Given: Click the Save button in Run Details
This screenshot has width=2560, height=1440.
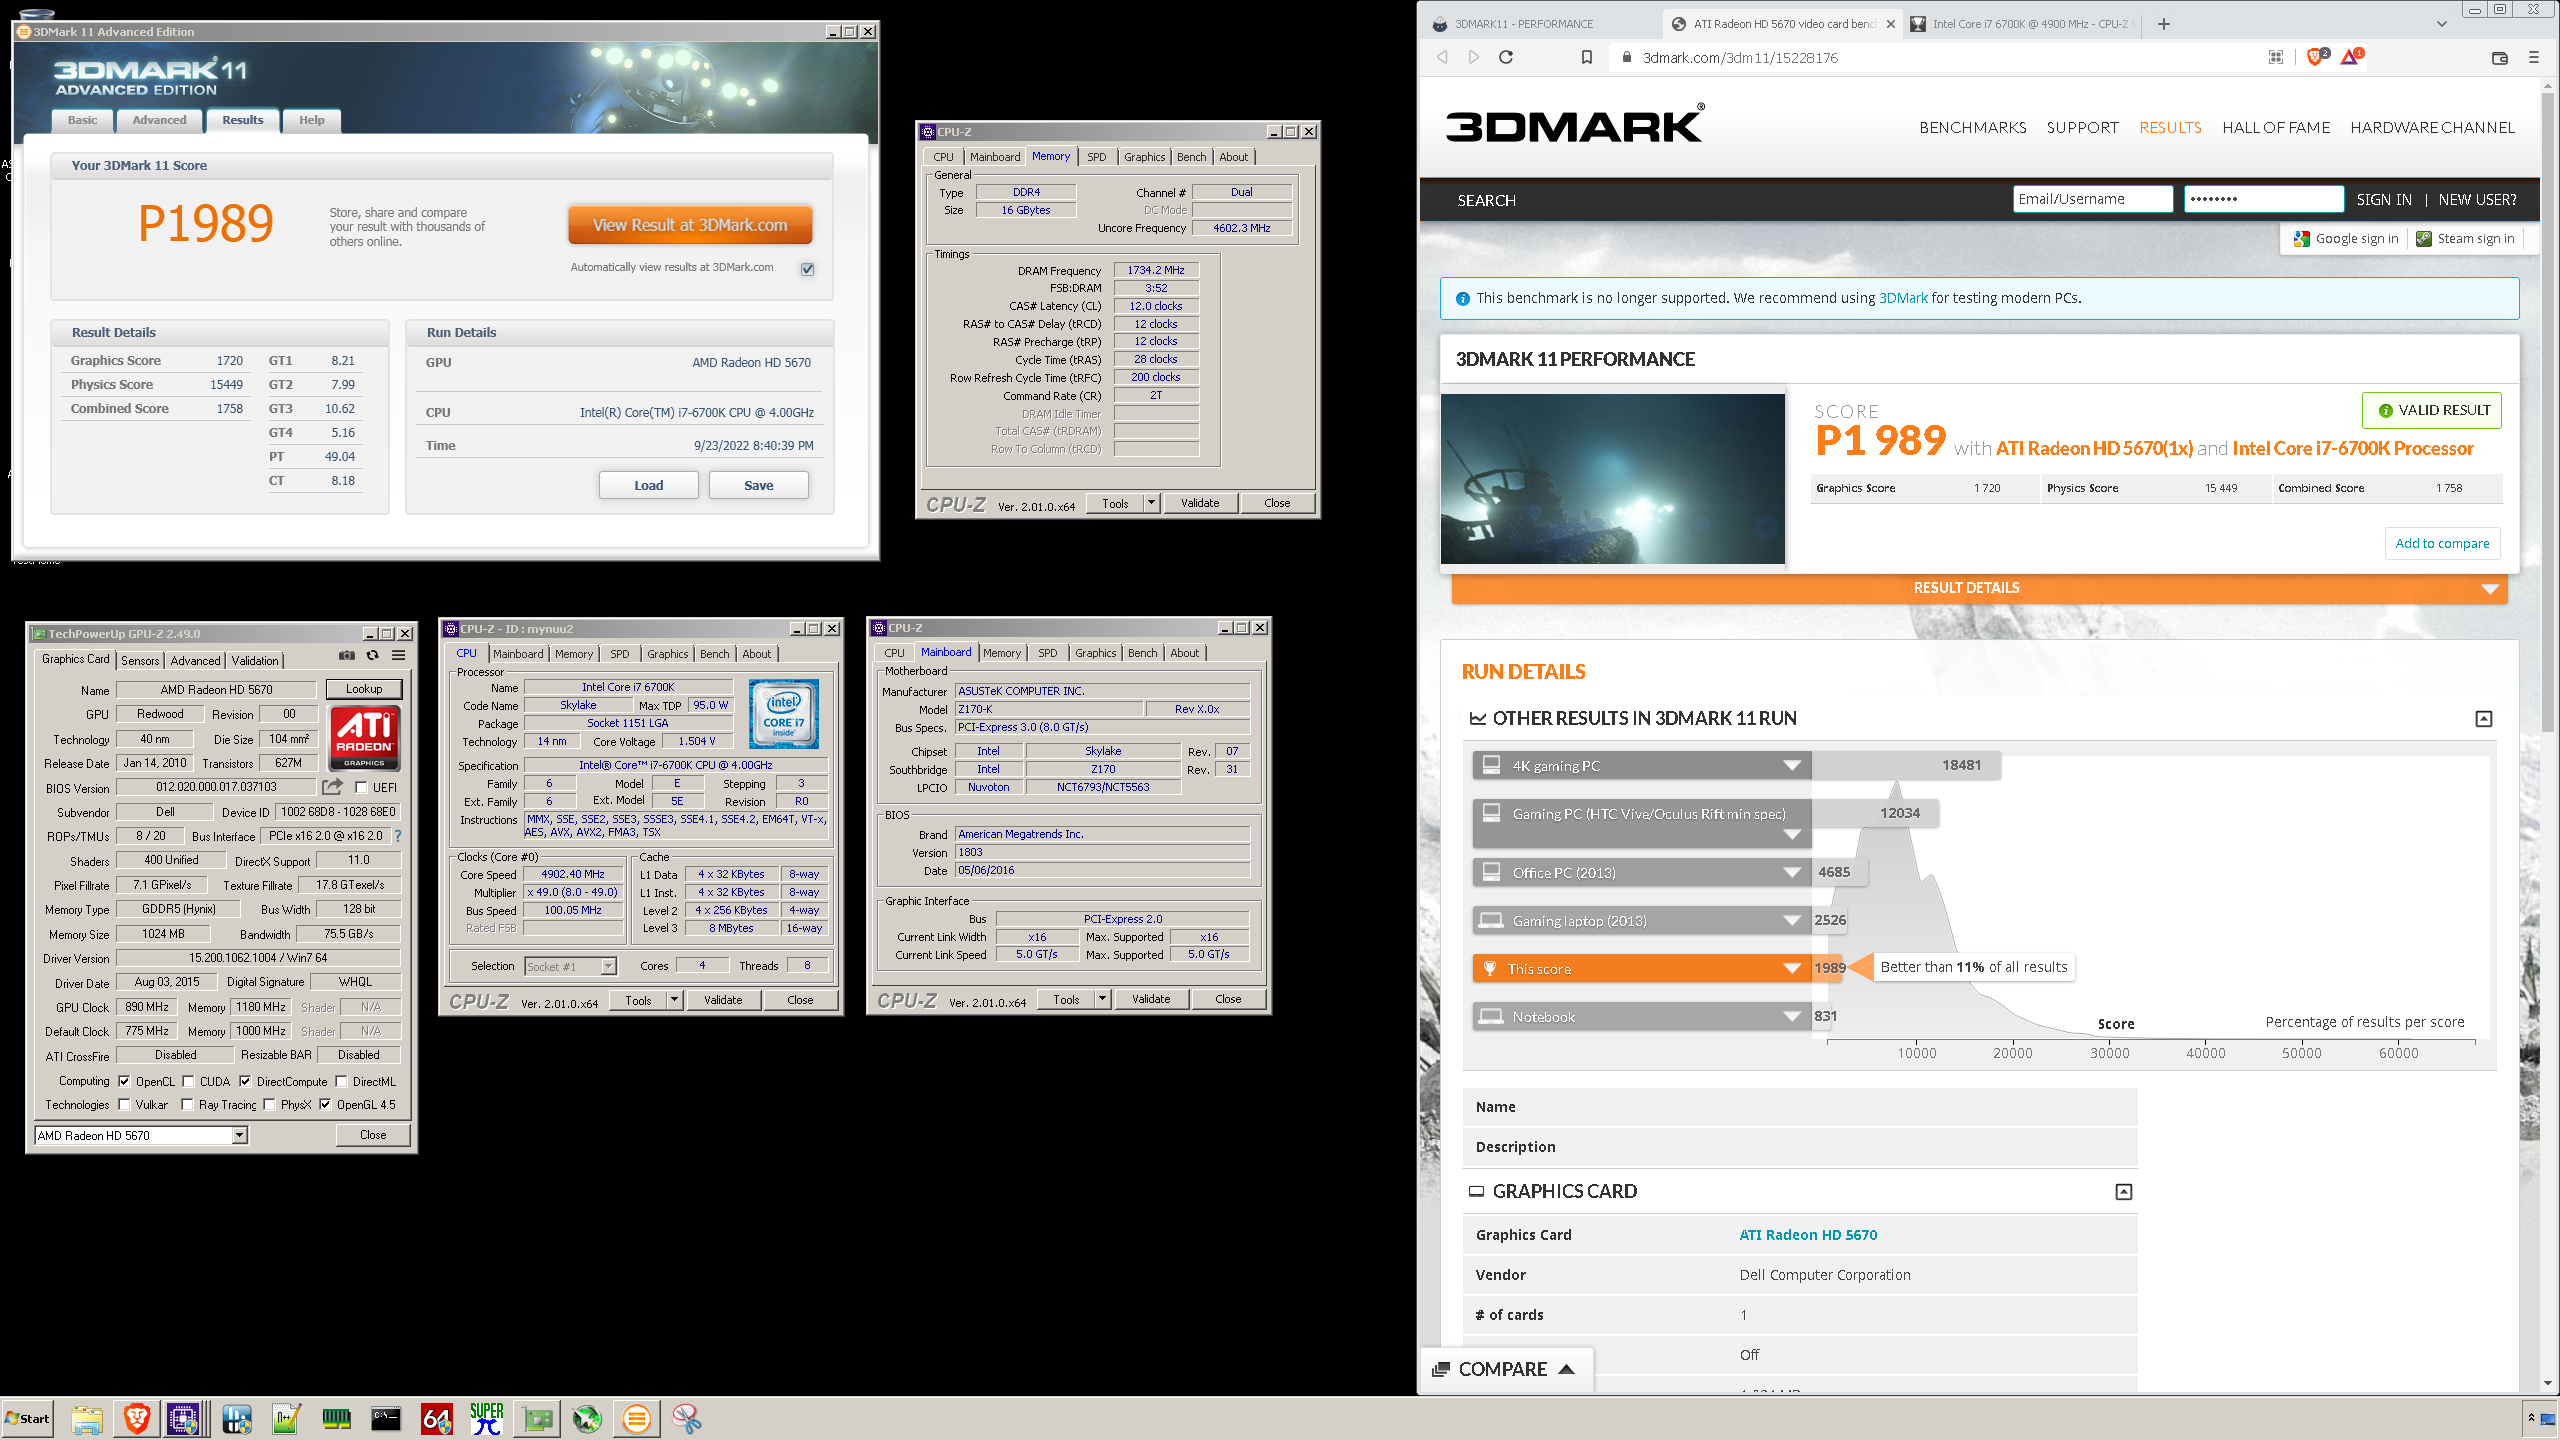Looking at the screenshot, I should click(x=759, y=486).
